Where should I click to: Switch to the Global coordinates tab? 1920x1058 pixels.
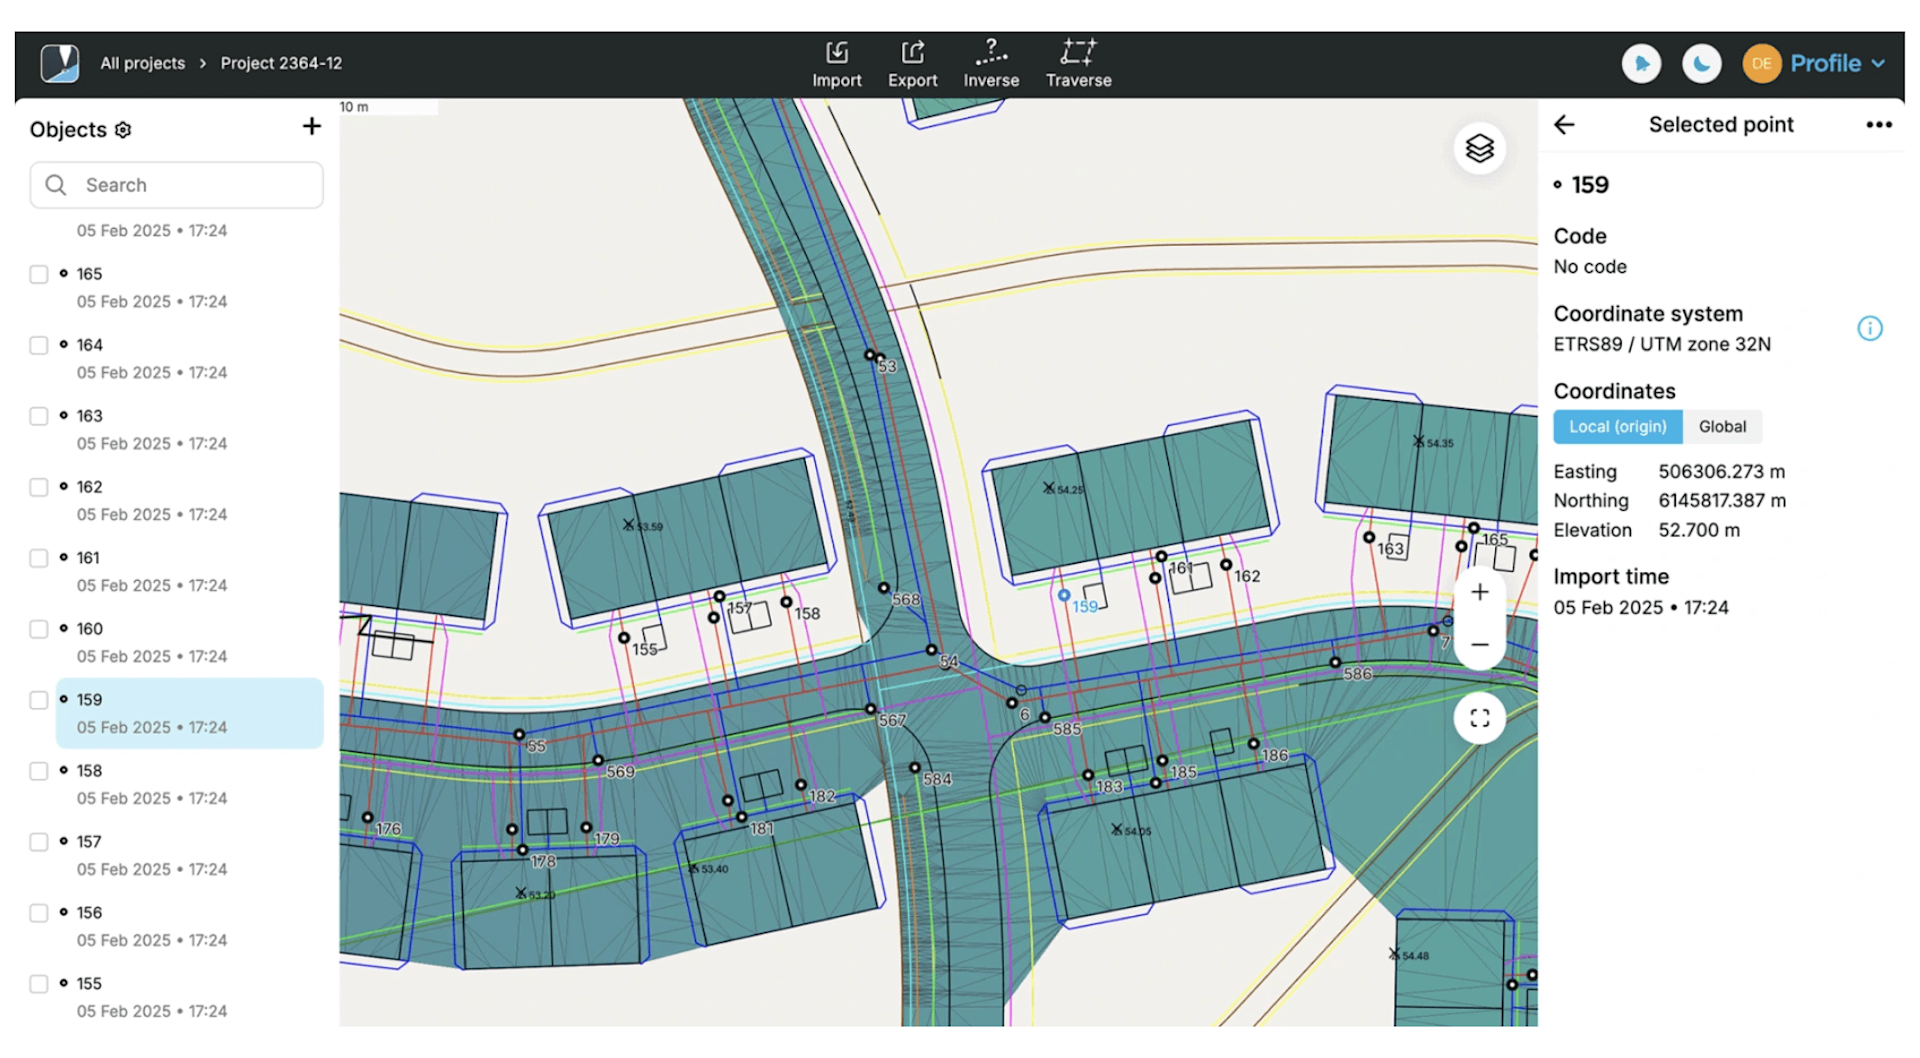(x=1721, y=427)
